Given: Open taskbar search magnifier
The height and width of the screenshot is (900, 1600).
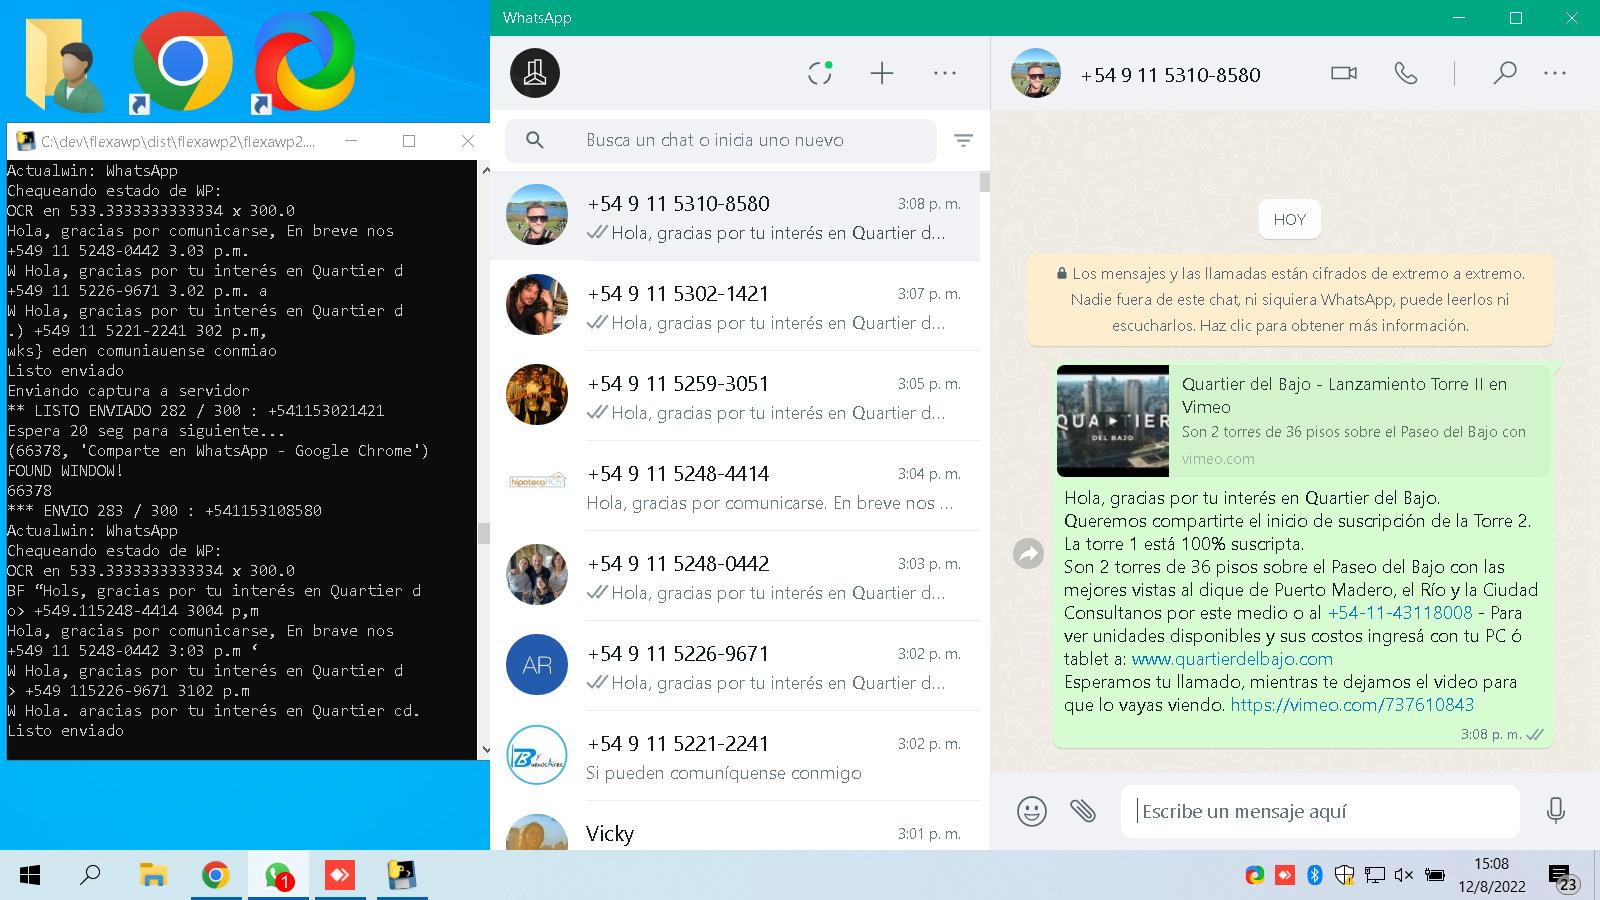Looking at the screenshot, I should [x=90, y=876].
